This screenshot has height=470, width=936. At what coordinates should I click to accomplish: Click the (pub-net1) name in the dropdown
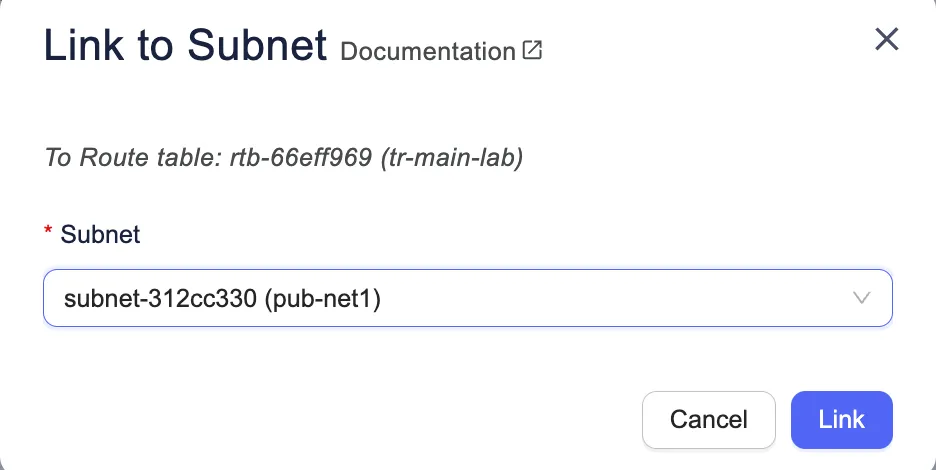click(x=323, y=298)
